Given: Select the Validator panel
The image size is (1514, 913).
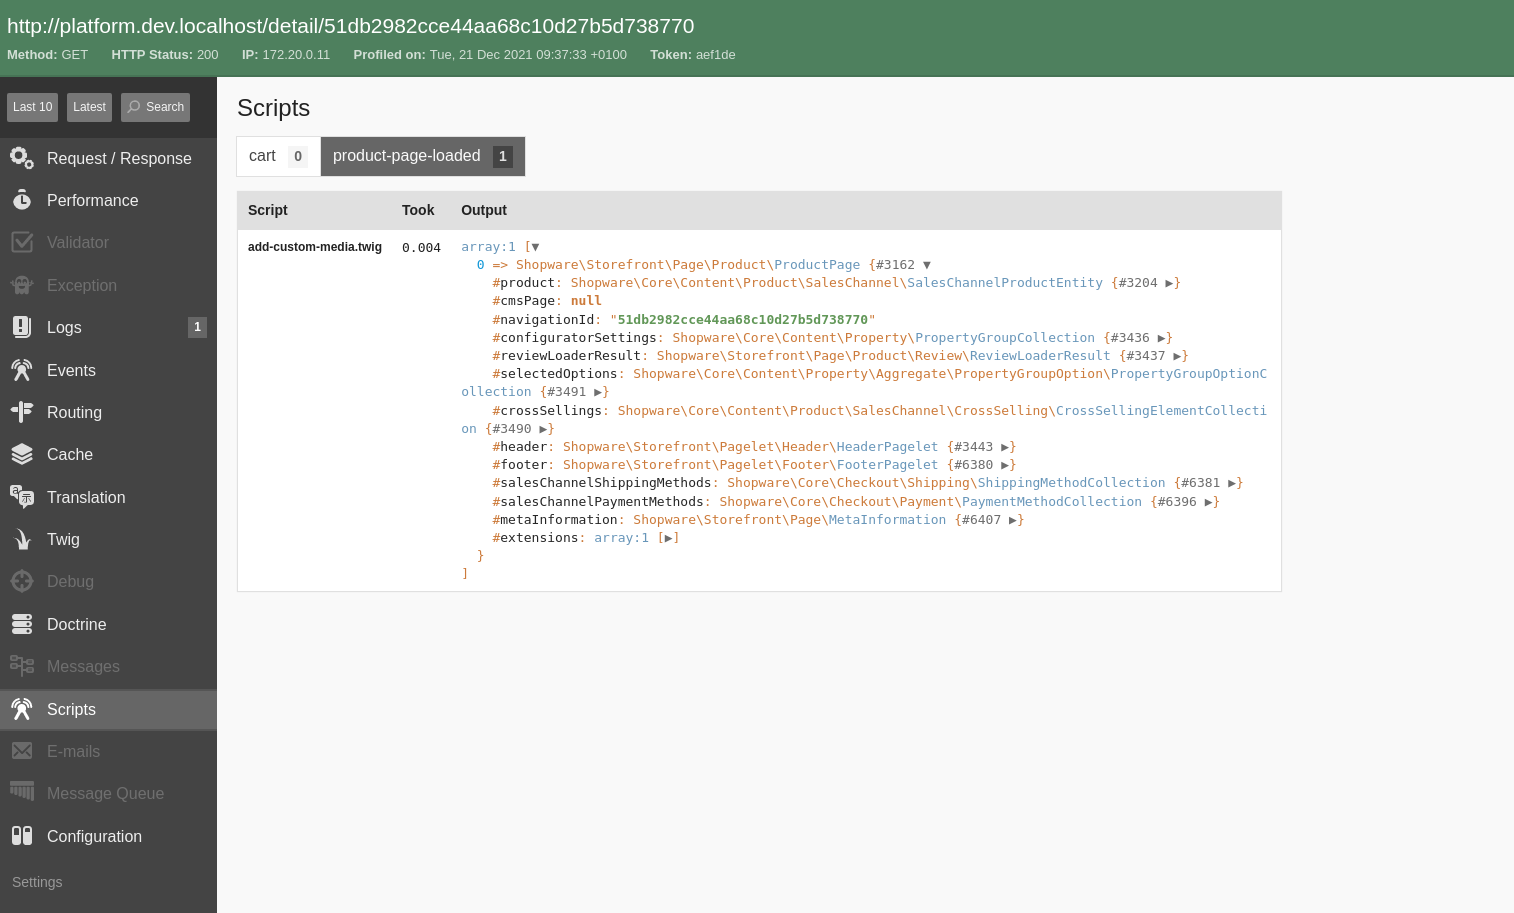Looking at the screenshot, I should pyautogui.click(x=79, y=242).
